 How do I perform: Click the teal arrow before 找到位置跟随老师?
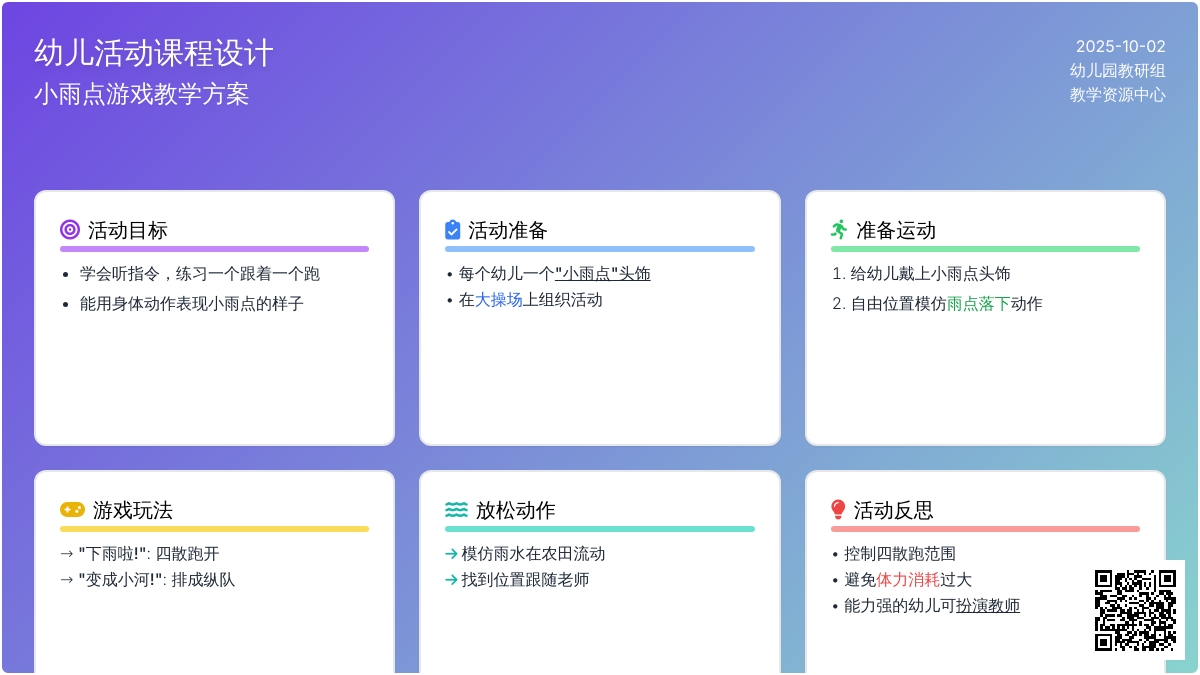coord(451,580)
